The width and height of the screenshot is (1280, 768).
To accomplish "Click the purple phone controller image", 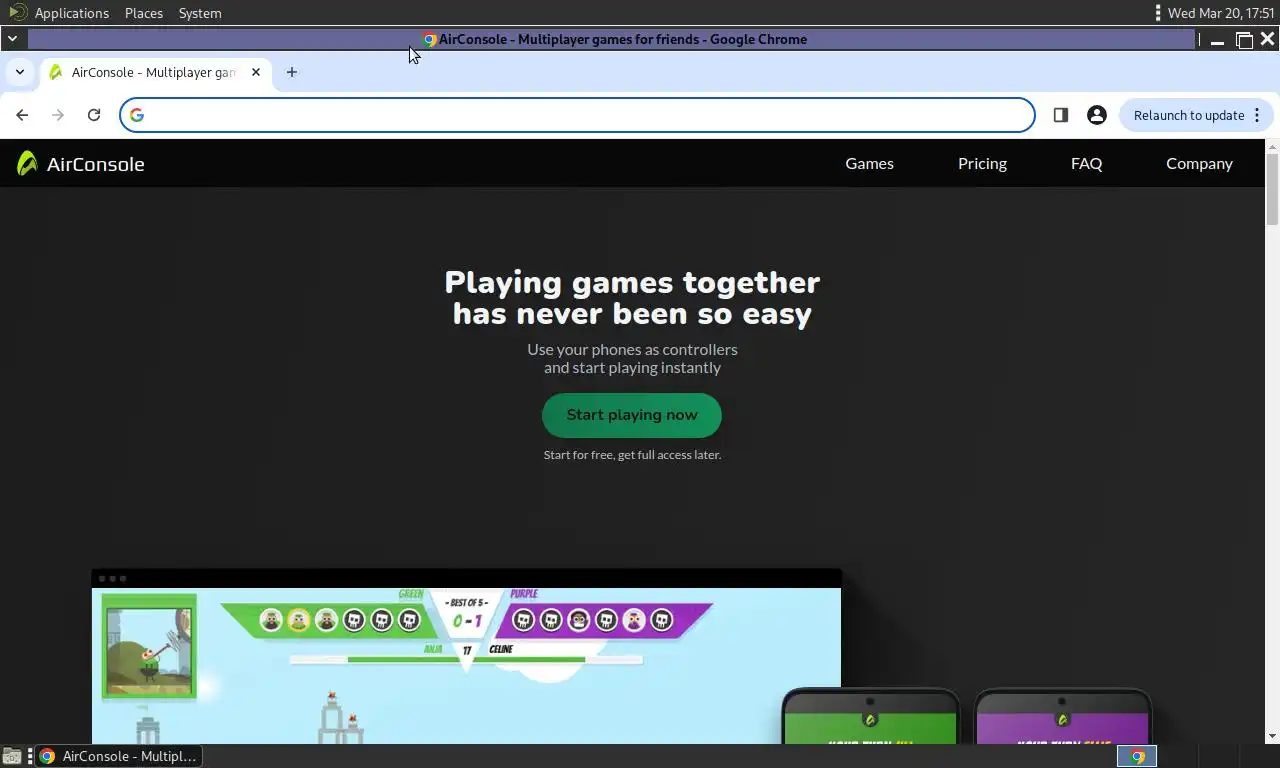I will coord(1063,716).
